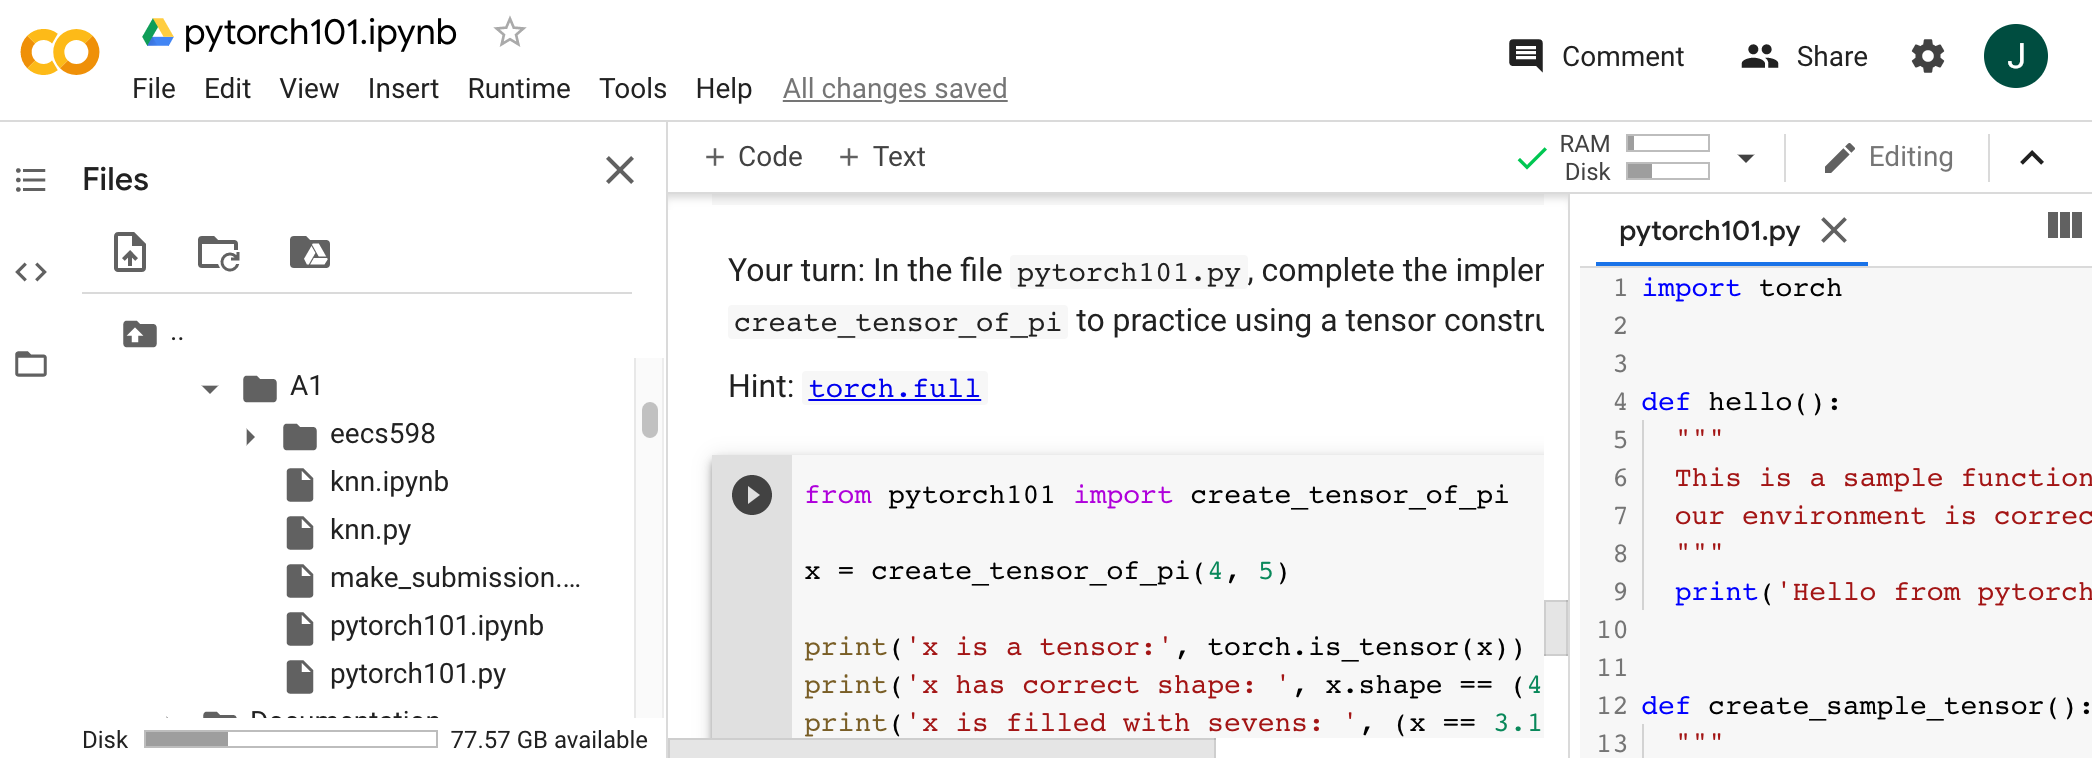The width and height of the screenshot is (2092, 758).
Task: Open the settings gear icon
Action: pyautogui.click(x=1927, y=56)
